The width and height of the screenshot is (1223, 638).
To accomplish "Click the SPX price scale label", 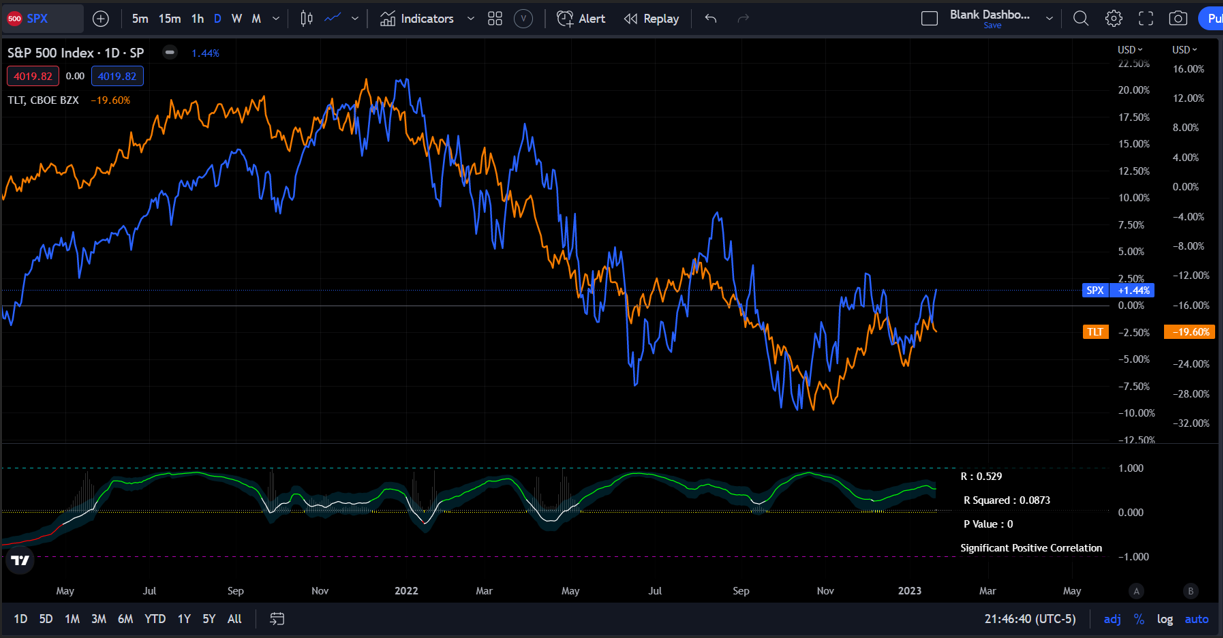I will (1095, 290).
